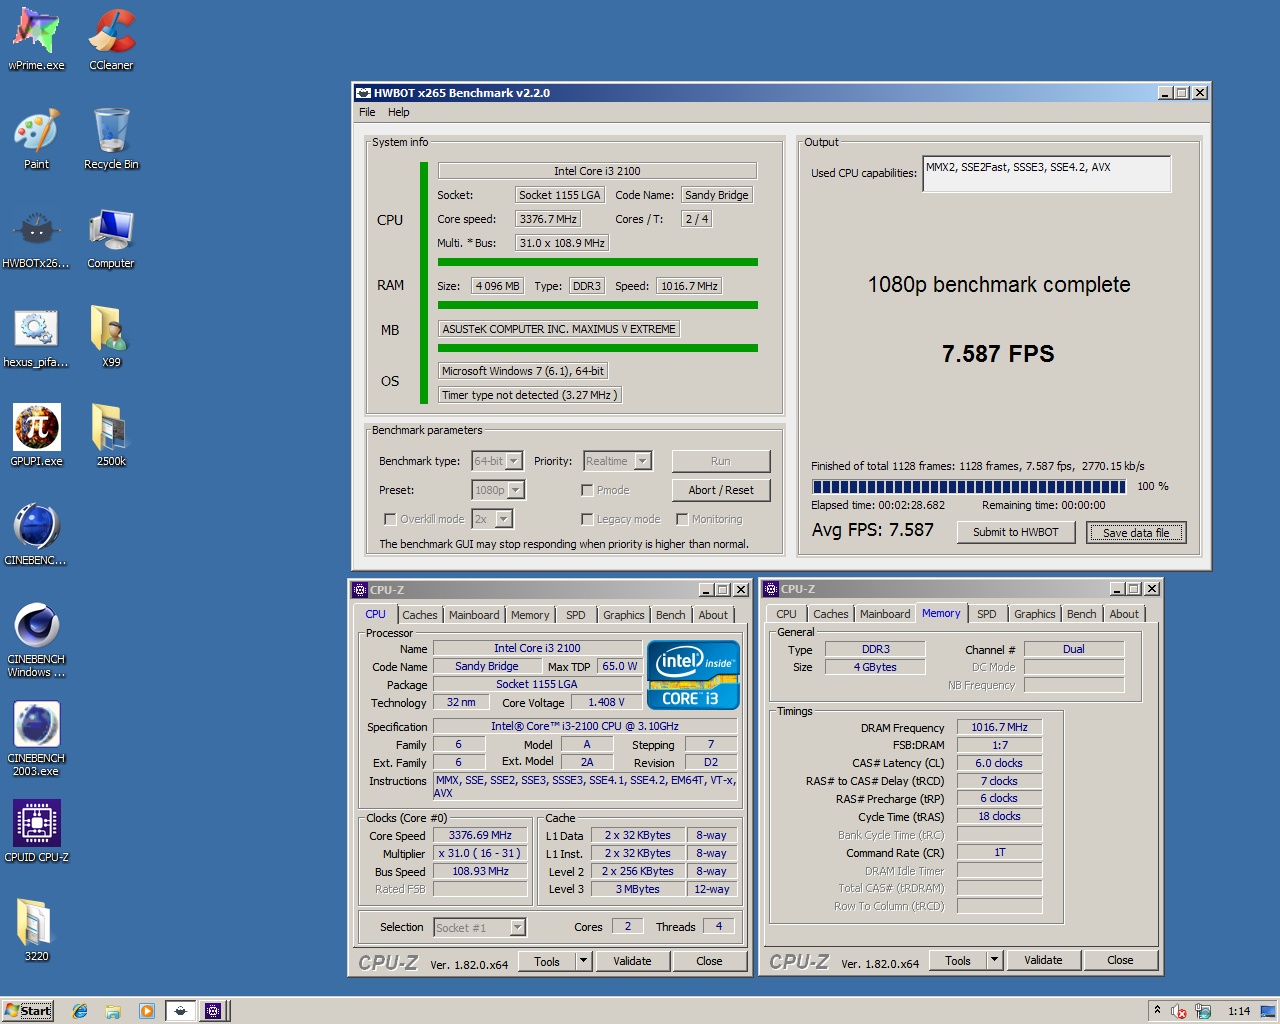Open the Benchmark type 64-bit dropdown
The height and width of the screenshot is (1024, 1280).
point(514,461)
